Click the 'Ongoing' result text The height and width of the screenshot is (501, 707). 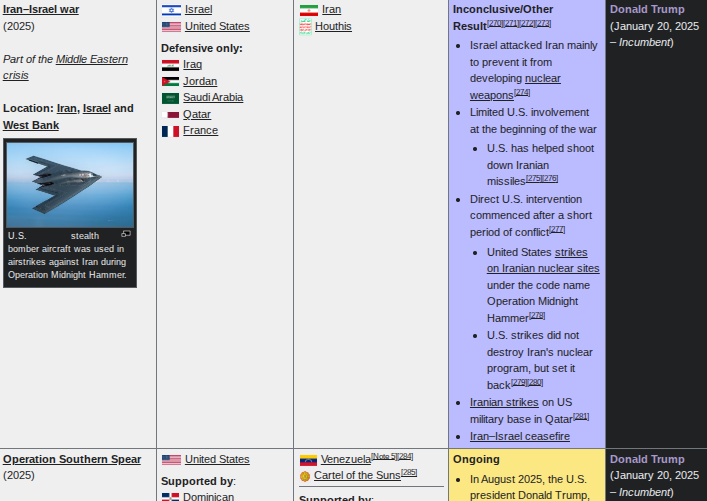click(x=476, y=460)
